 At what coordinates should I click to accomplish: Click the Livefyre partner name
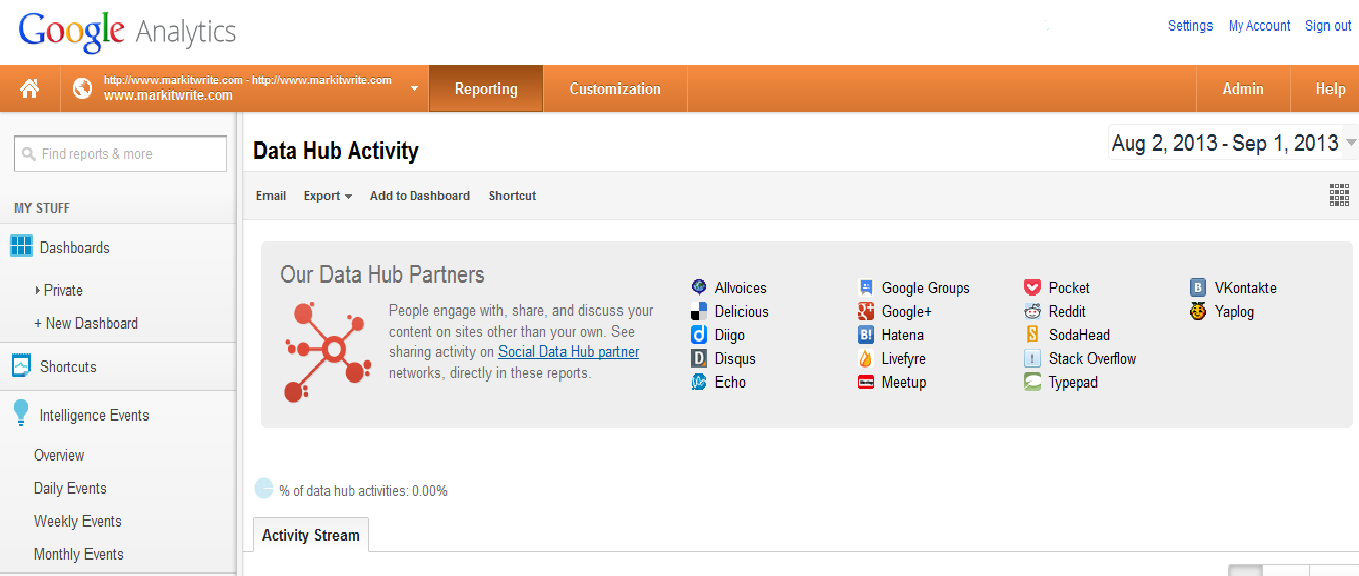[x=904, y=358]
